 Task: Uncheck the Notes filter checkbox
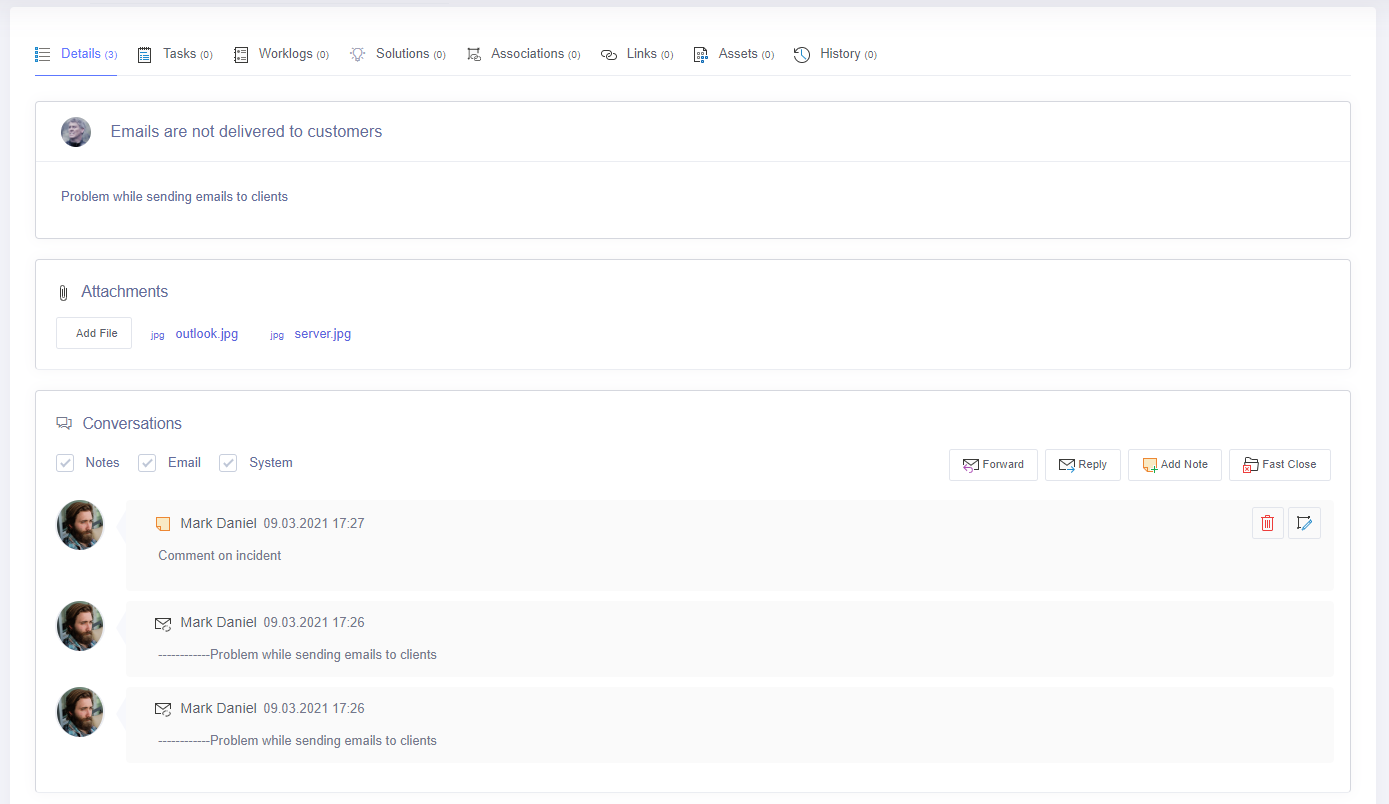(66, 463)
